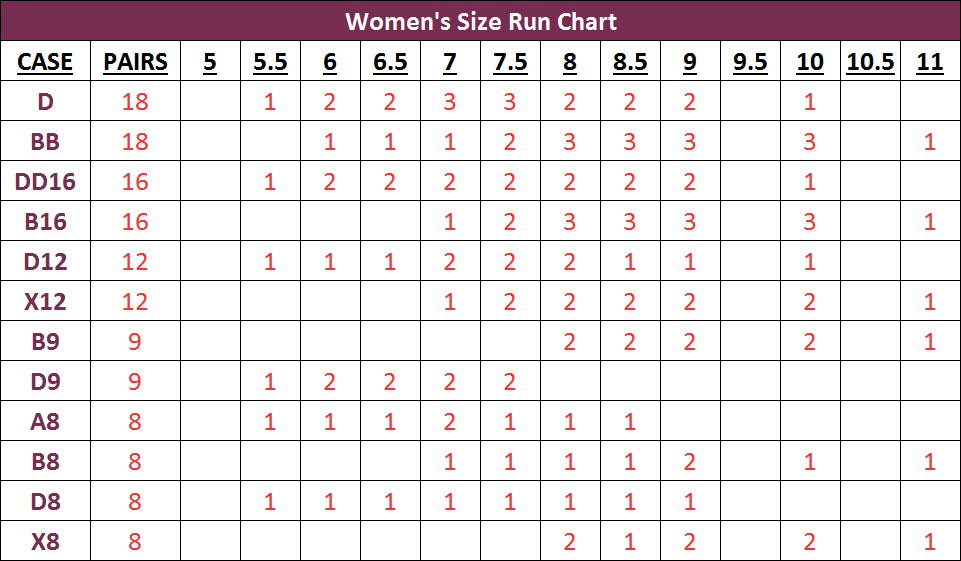Select the size 10 cell in row BB

810,142
